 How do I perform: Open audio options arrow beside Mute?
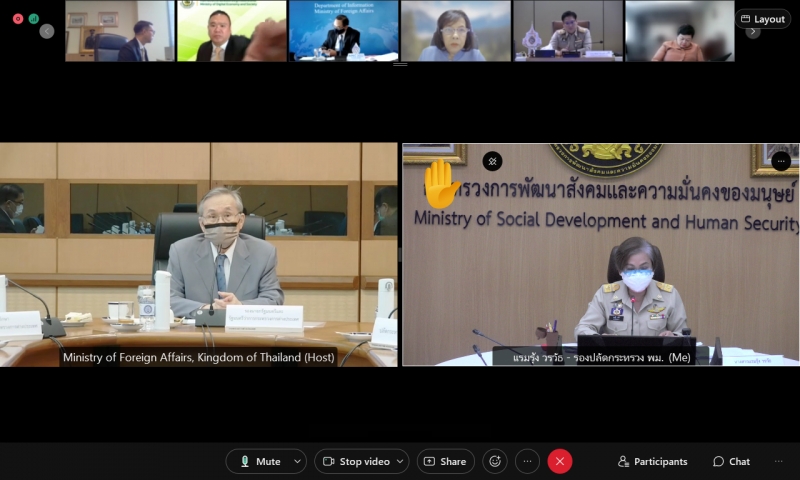point(297,461)
